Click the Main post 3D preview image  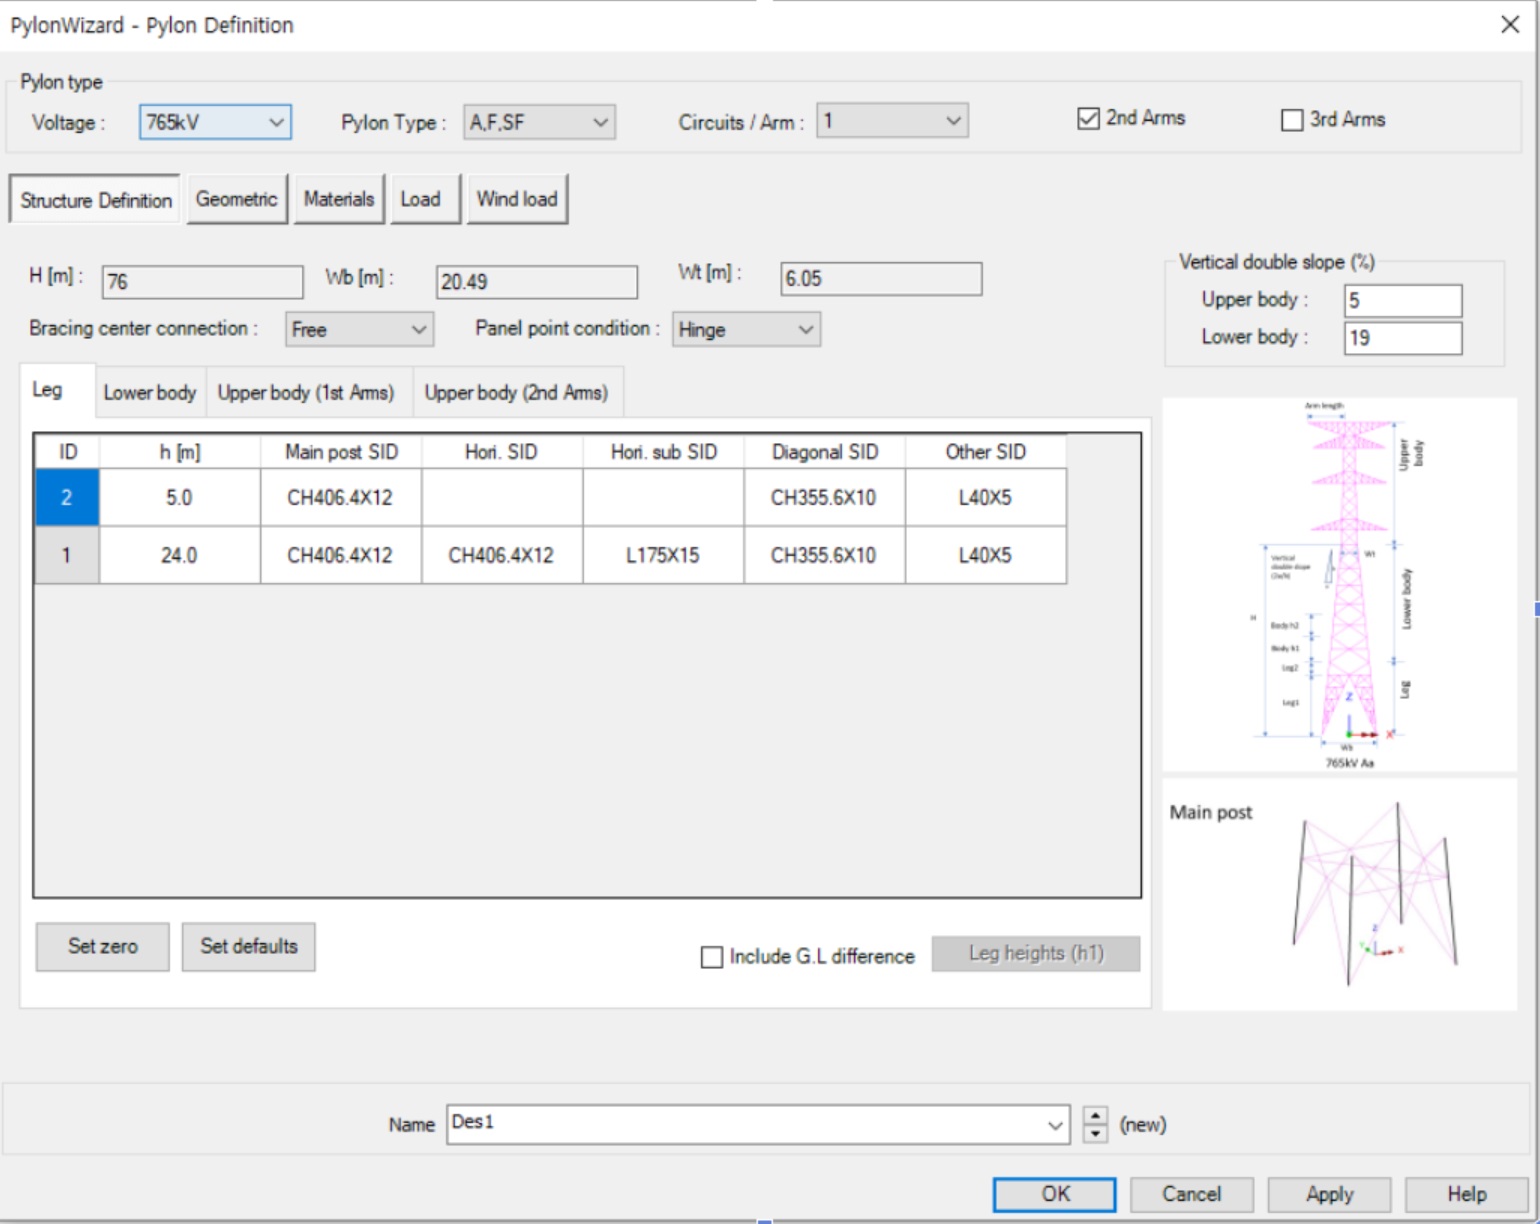pyautogui.click(x=1374, y=893)
